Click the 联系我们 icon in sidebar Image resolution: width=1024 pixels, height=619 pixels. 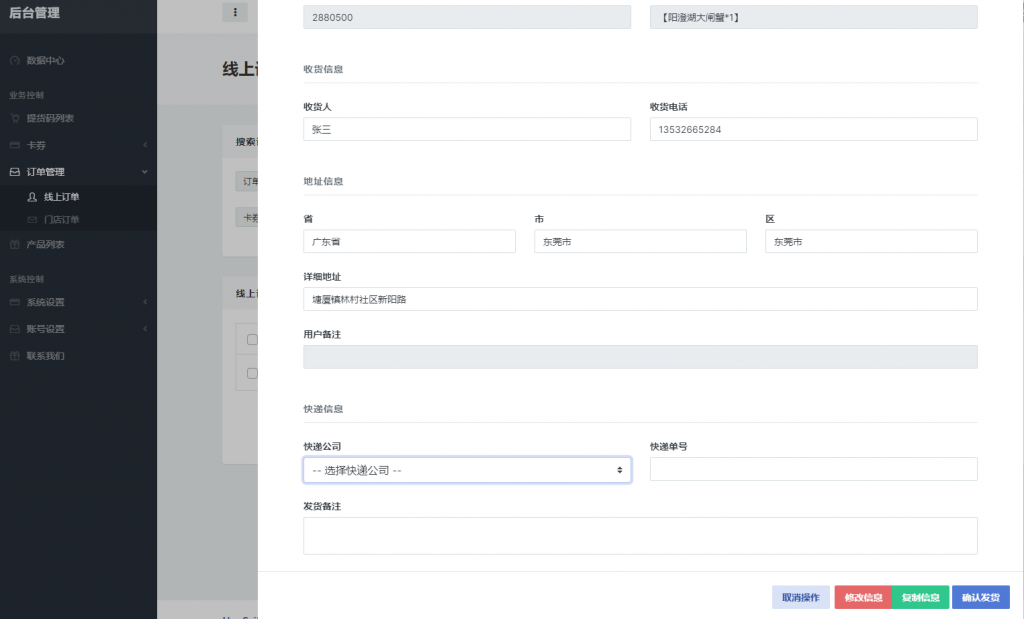point(14,356)
